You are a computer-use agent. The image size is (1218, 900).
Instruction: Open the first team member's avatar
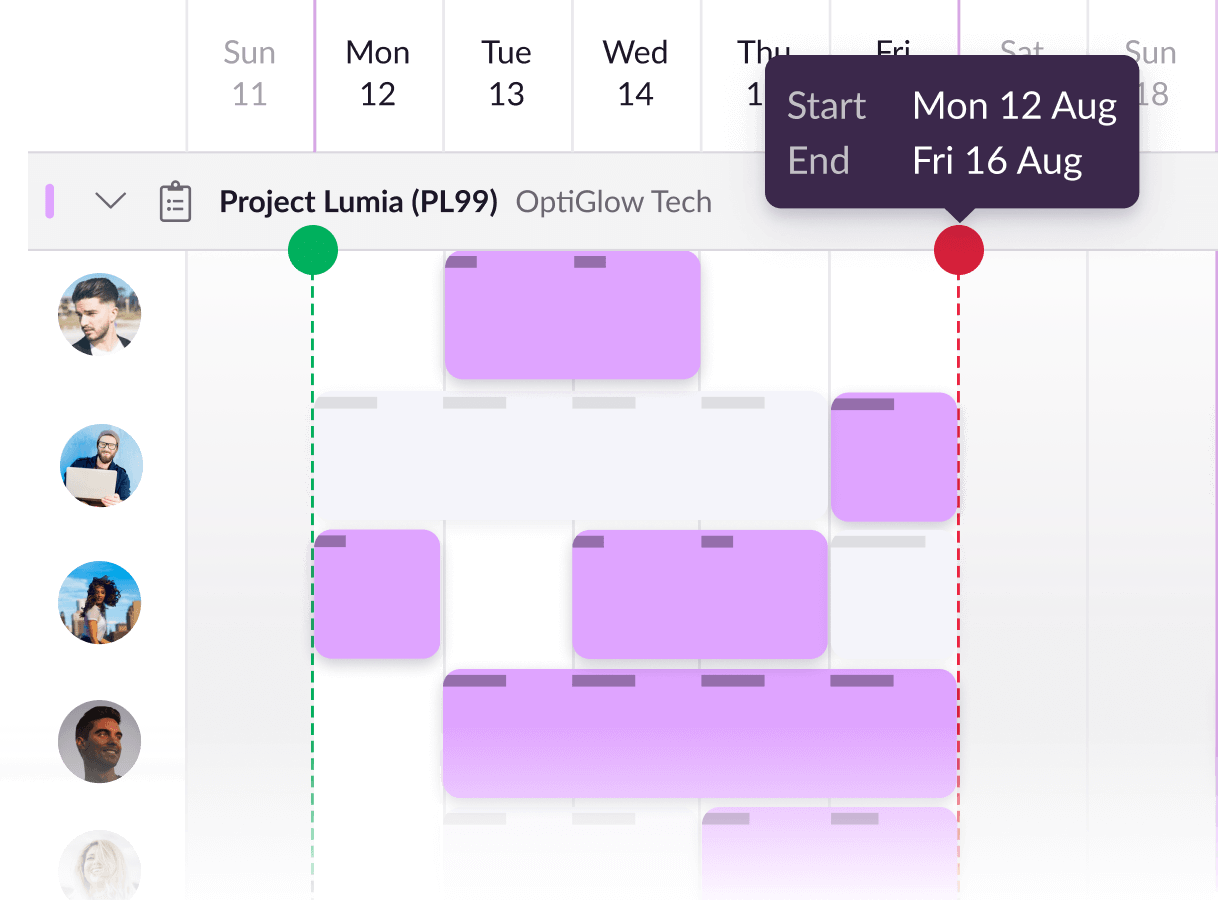[100, 314]
